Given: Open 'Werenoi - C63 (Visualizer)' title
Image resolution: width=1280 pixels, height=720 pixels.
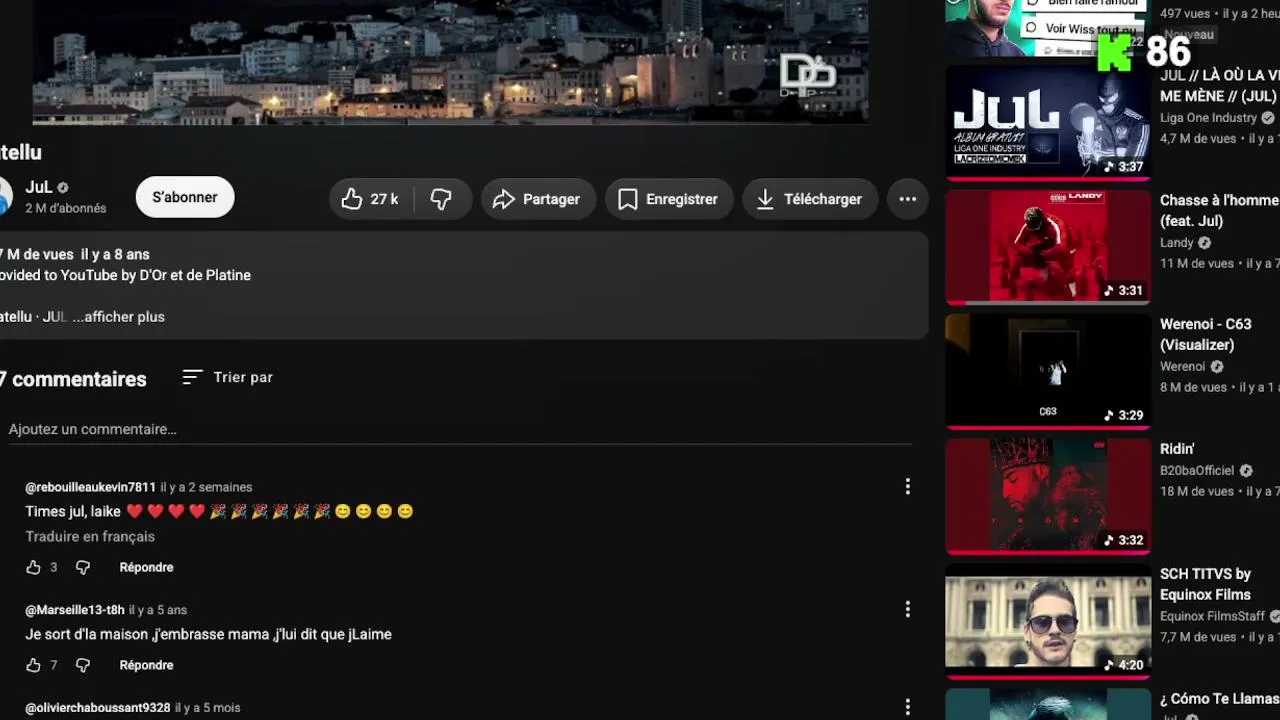Looking at the screenshot, I should pos(1206,334).
